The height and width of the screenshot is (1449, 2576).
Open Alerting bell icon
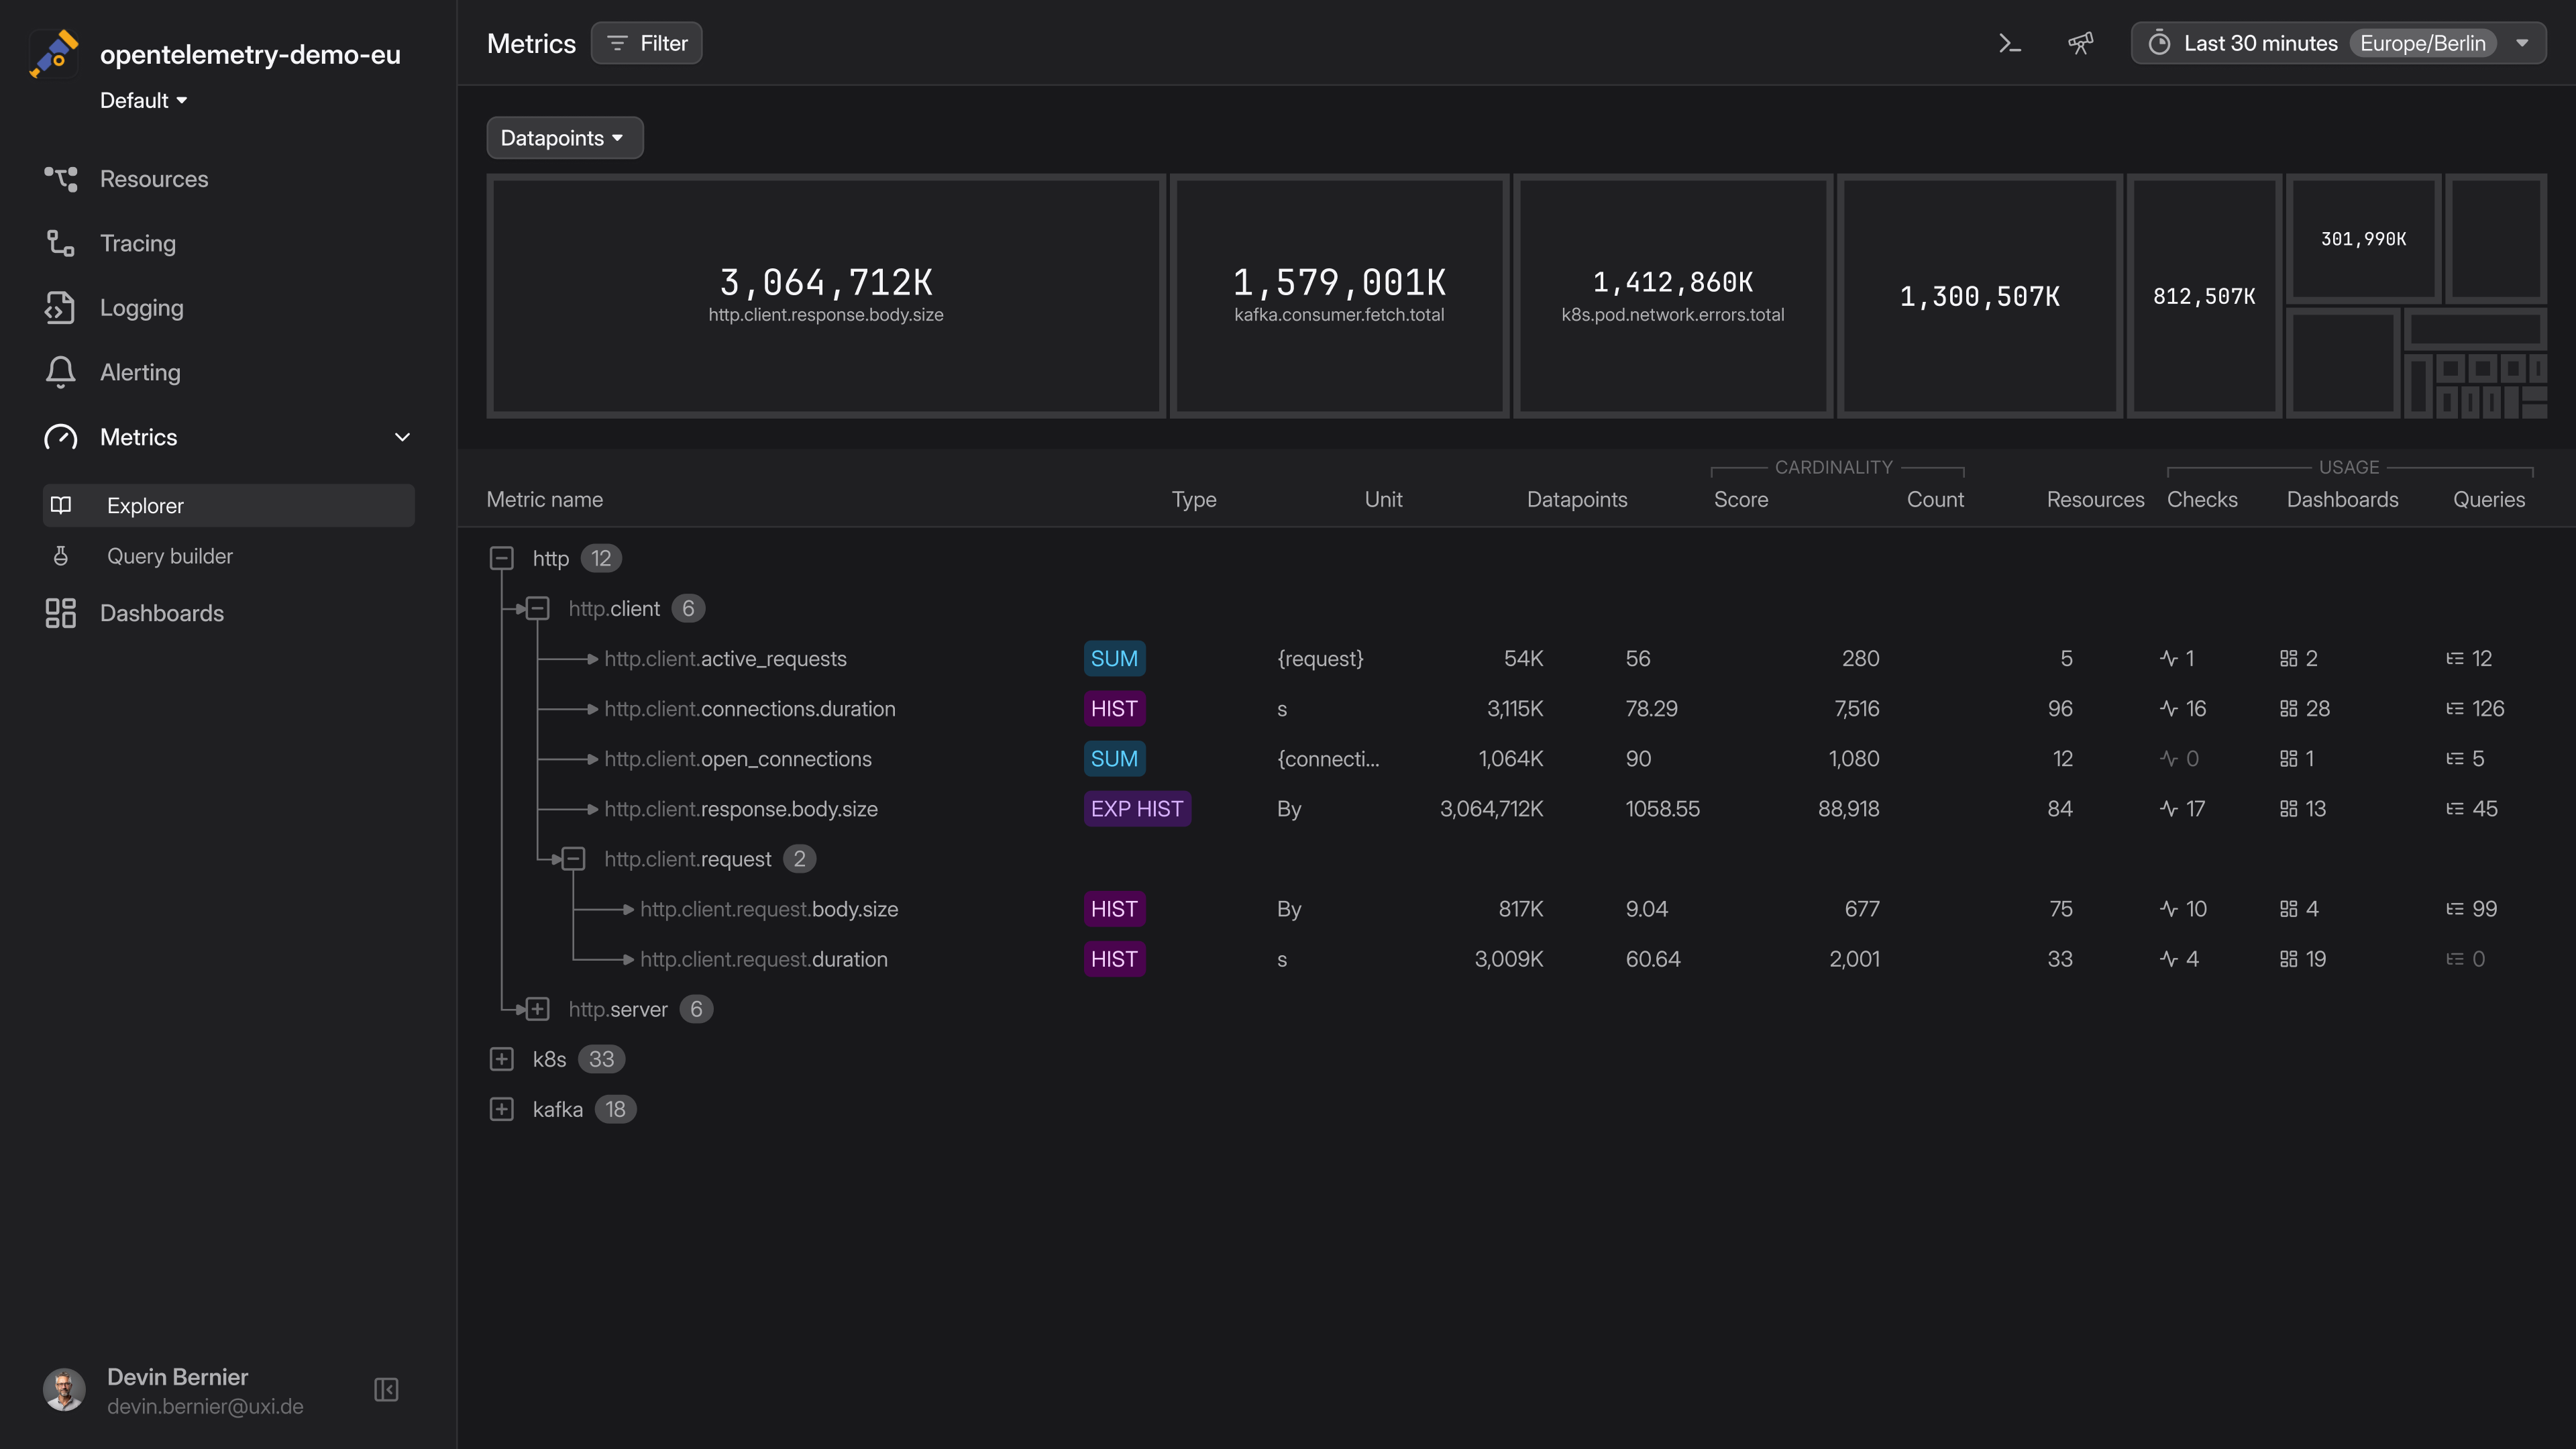pos(60,372)
